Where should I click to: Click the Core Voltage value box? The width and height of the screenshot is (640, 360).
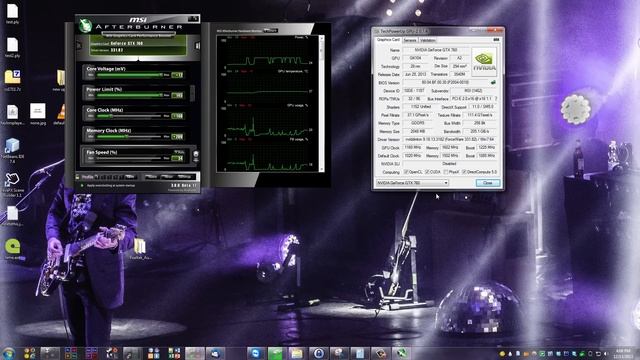point(178,75)
